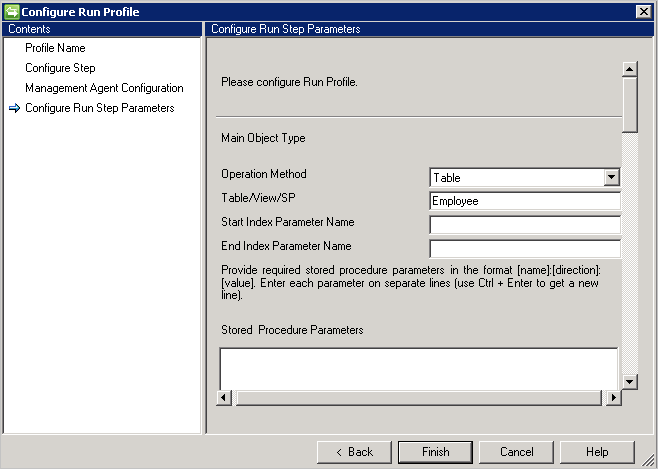Go to the Profile Name page
The image size is (658, 469).
(55, 48)
